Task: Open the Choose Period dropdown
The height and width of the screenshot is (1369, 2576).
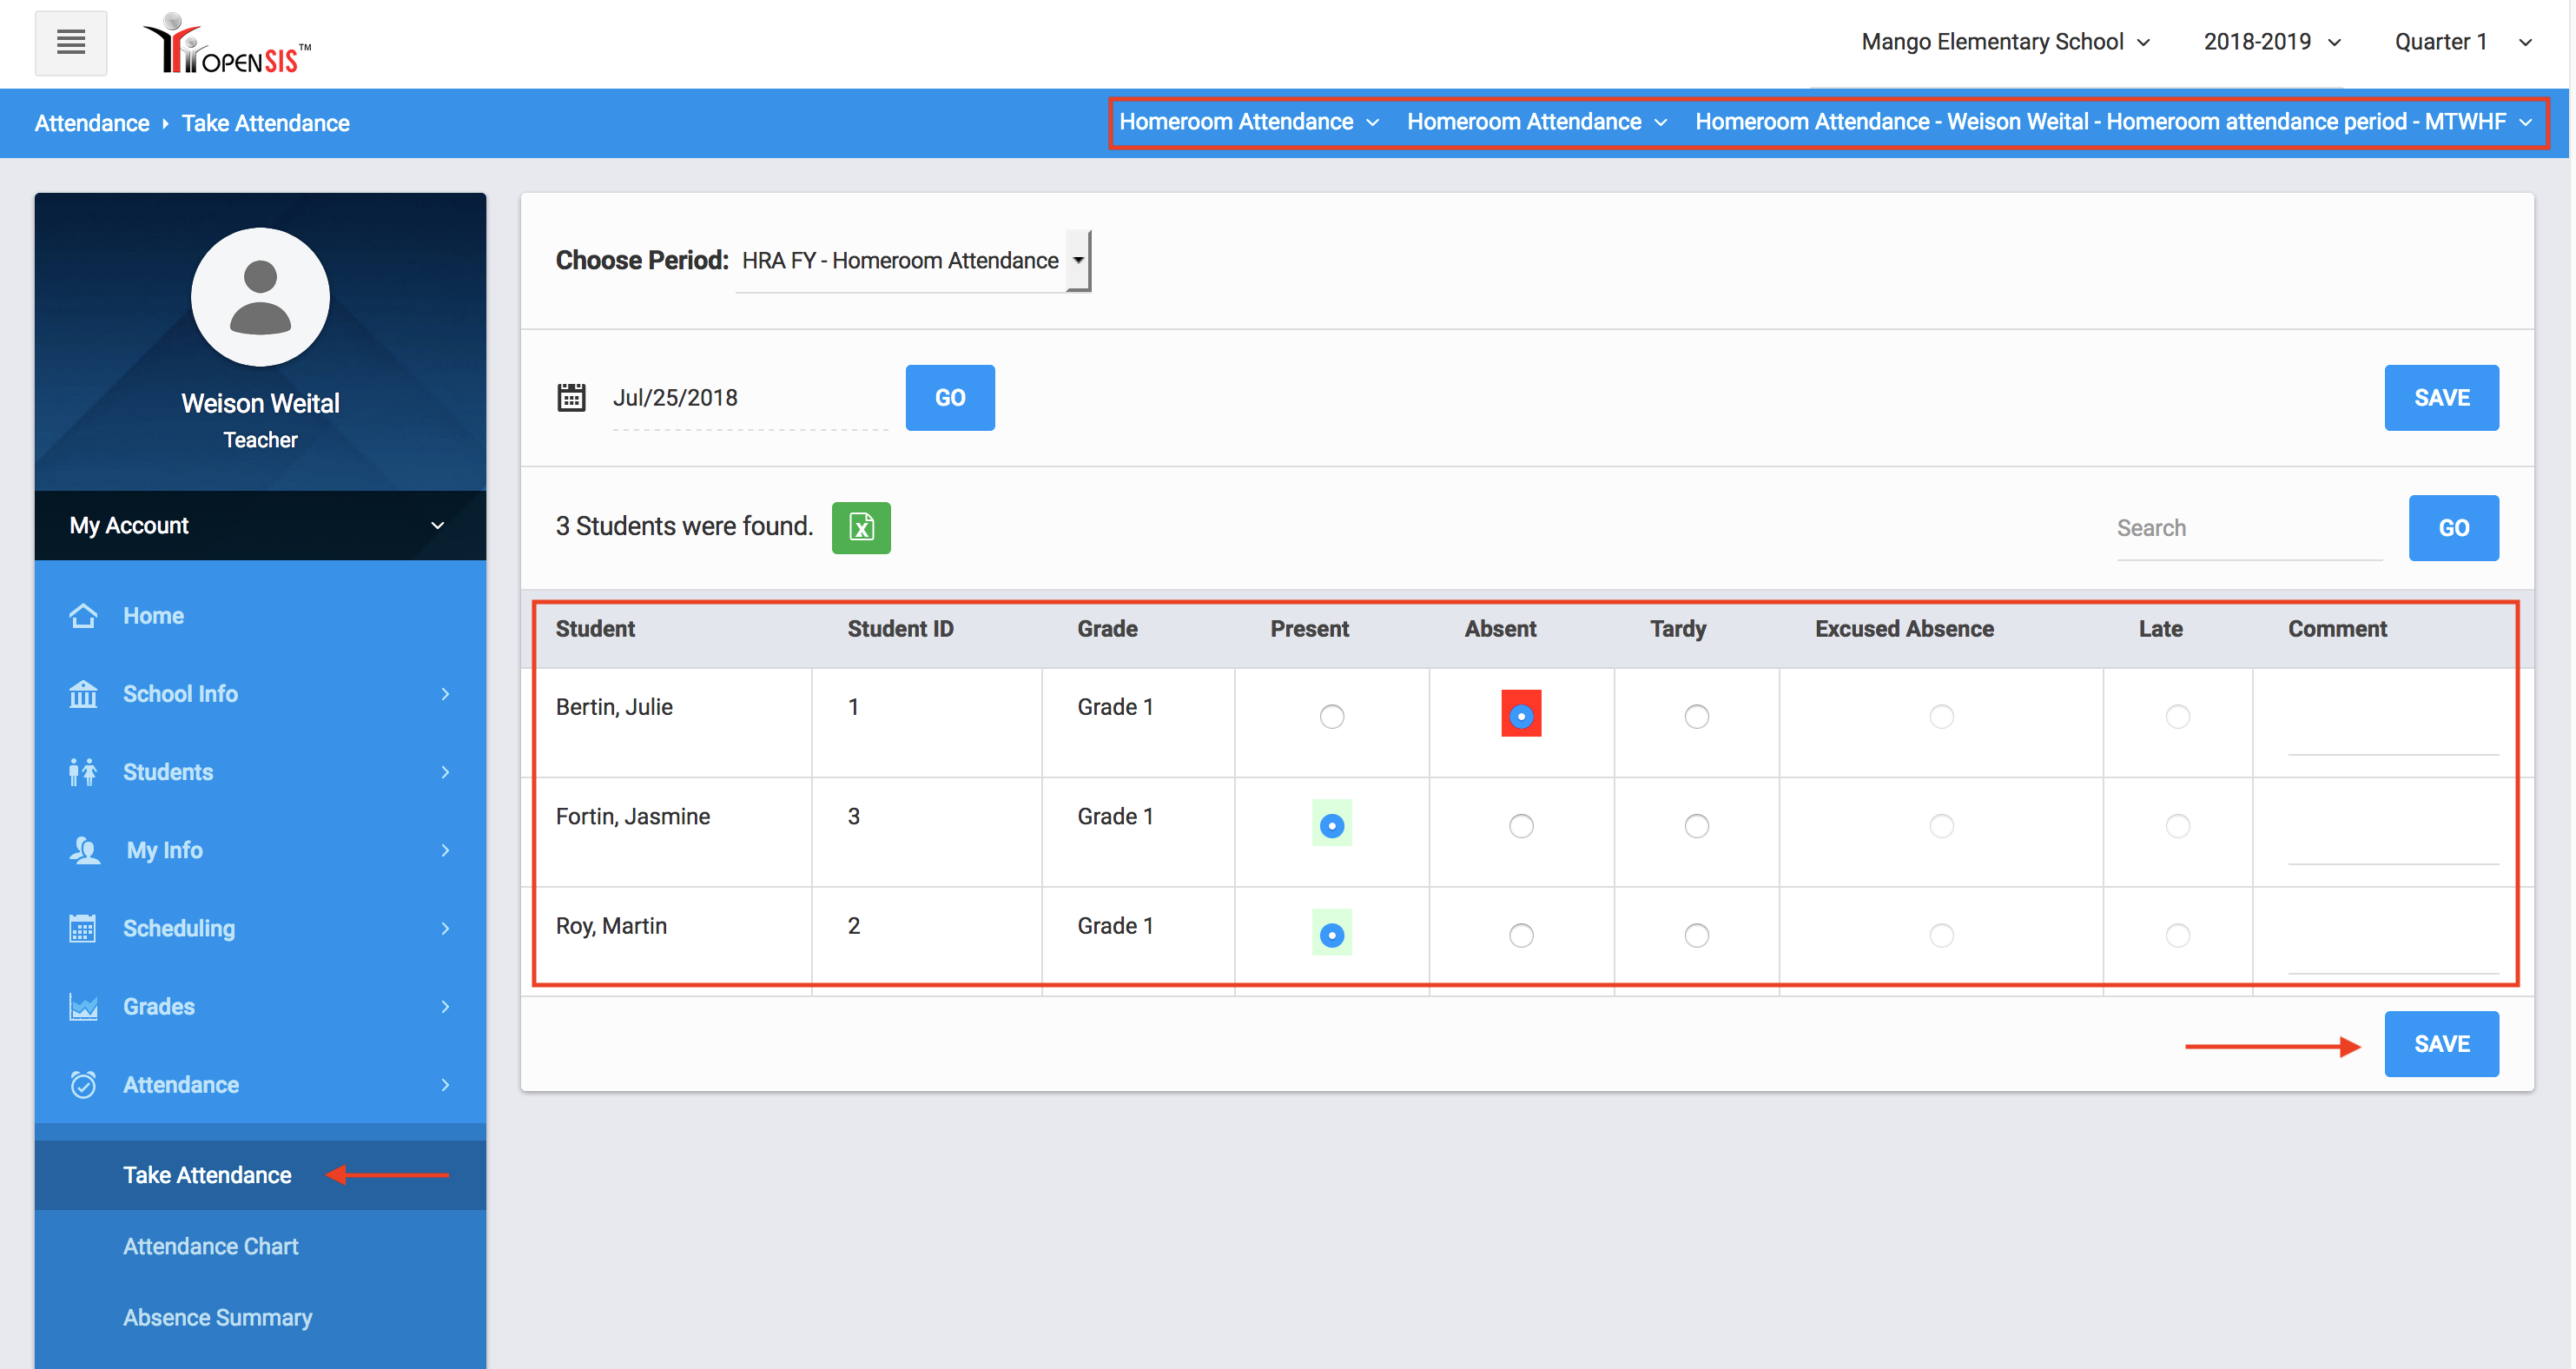Action: pyautogui.click(x=912, y=261)
